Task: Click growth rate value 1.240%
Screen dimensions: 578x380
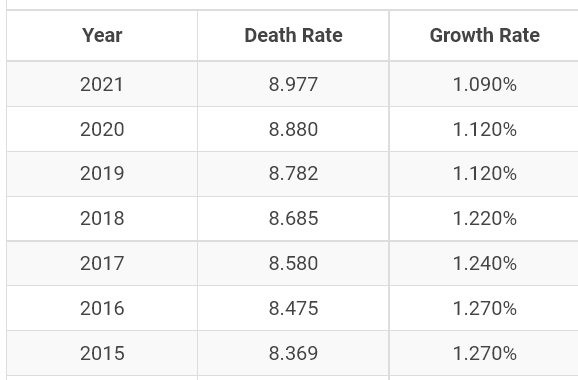Action: [x=484, y=264]
